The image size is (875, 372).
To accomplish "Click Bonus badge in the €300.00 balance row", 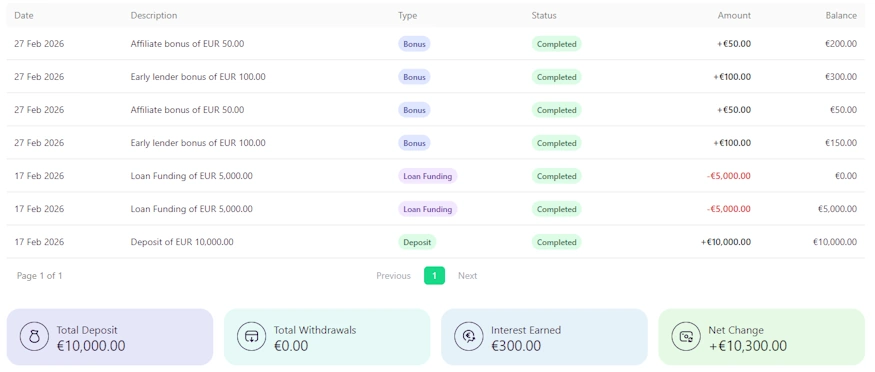I will click(414, 77).
